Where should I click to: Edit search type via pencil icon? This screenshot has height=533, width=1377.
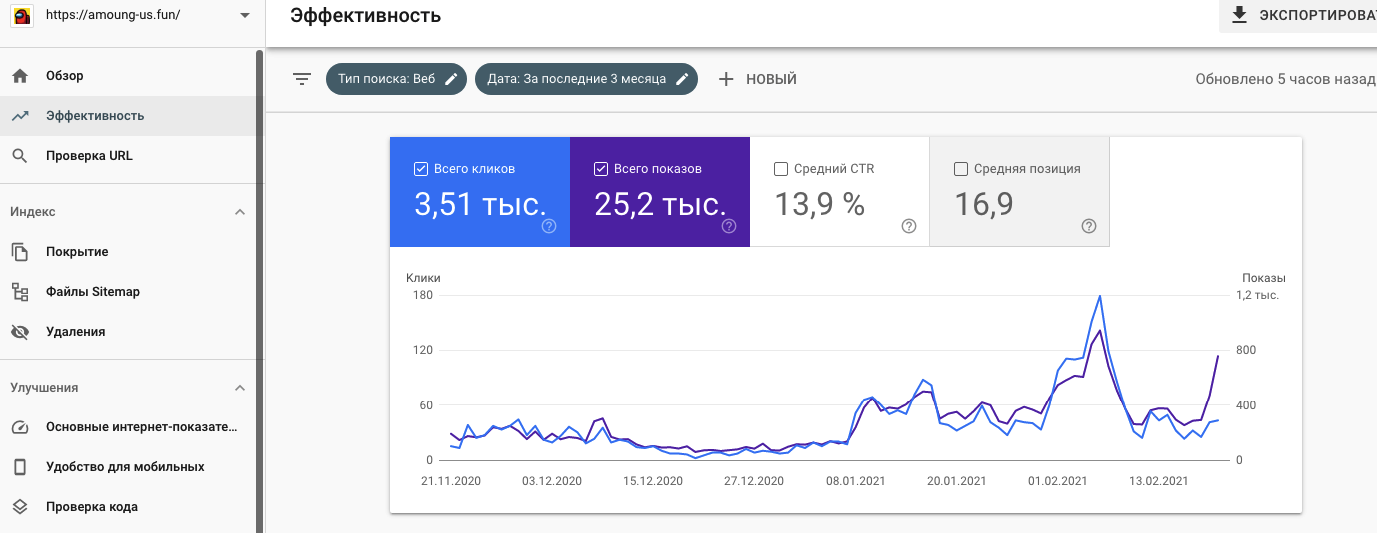point(451,79)
